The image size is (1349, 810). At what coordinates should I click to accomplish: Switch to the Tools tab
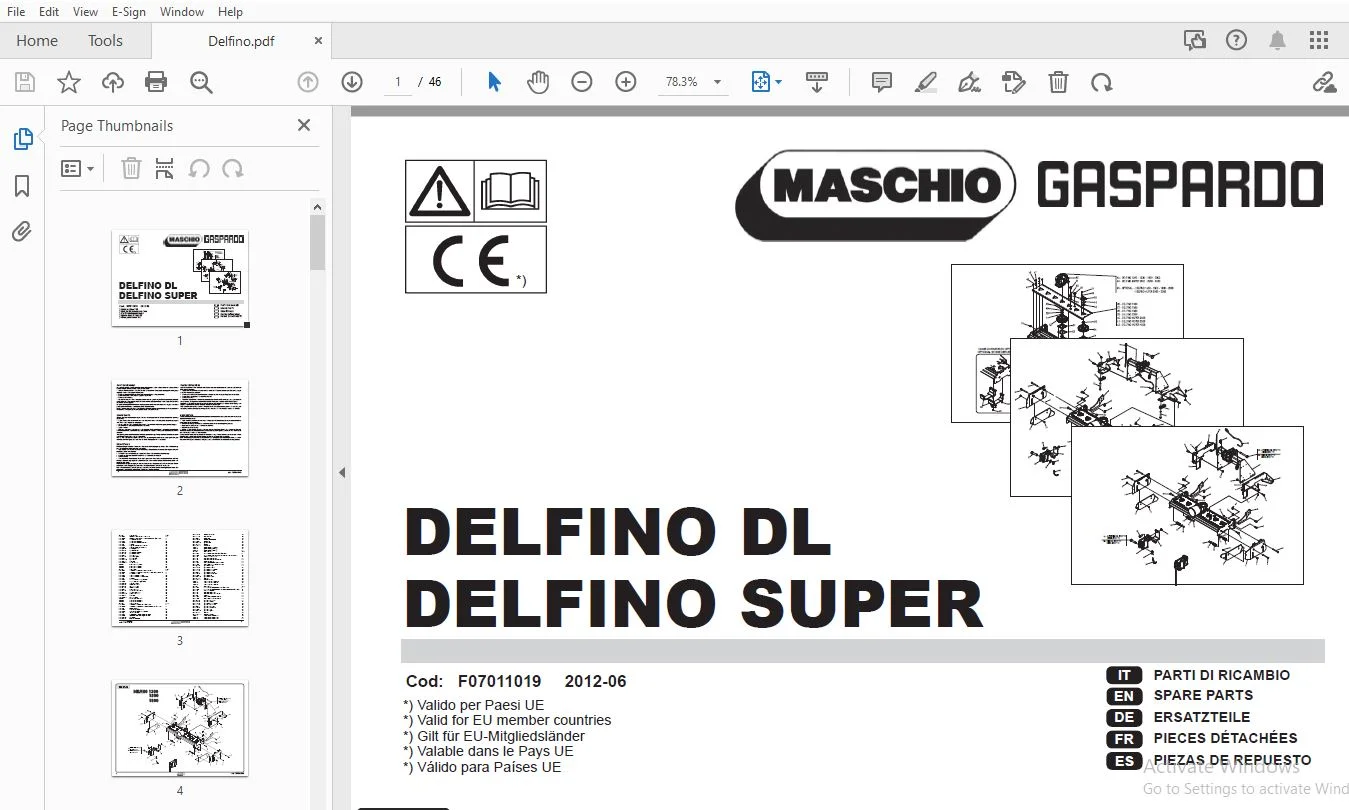(105, 40)
